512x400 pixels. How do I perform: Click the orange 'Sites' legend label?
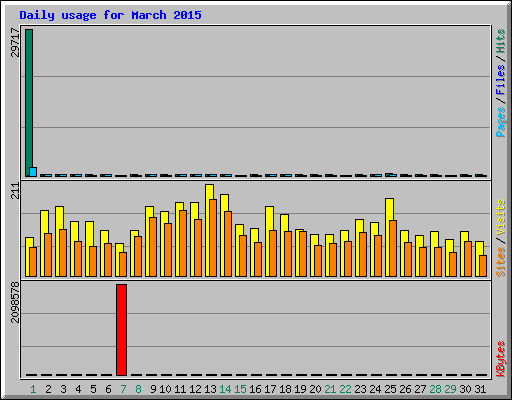(x=500, y=262)
